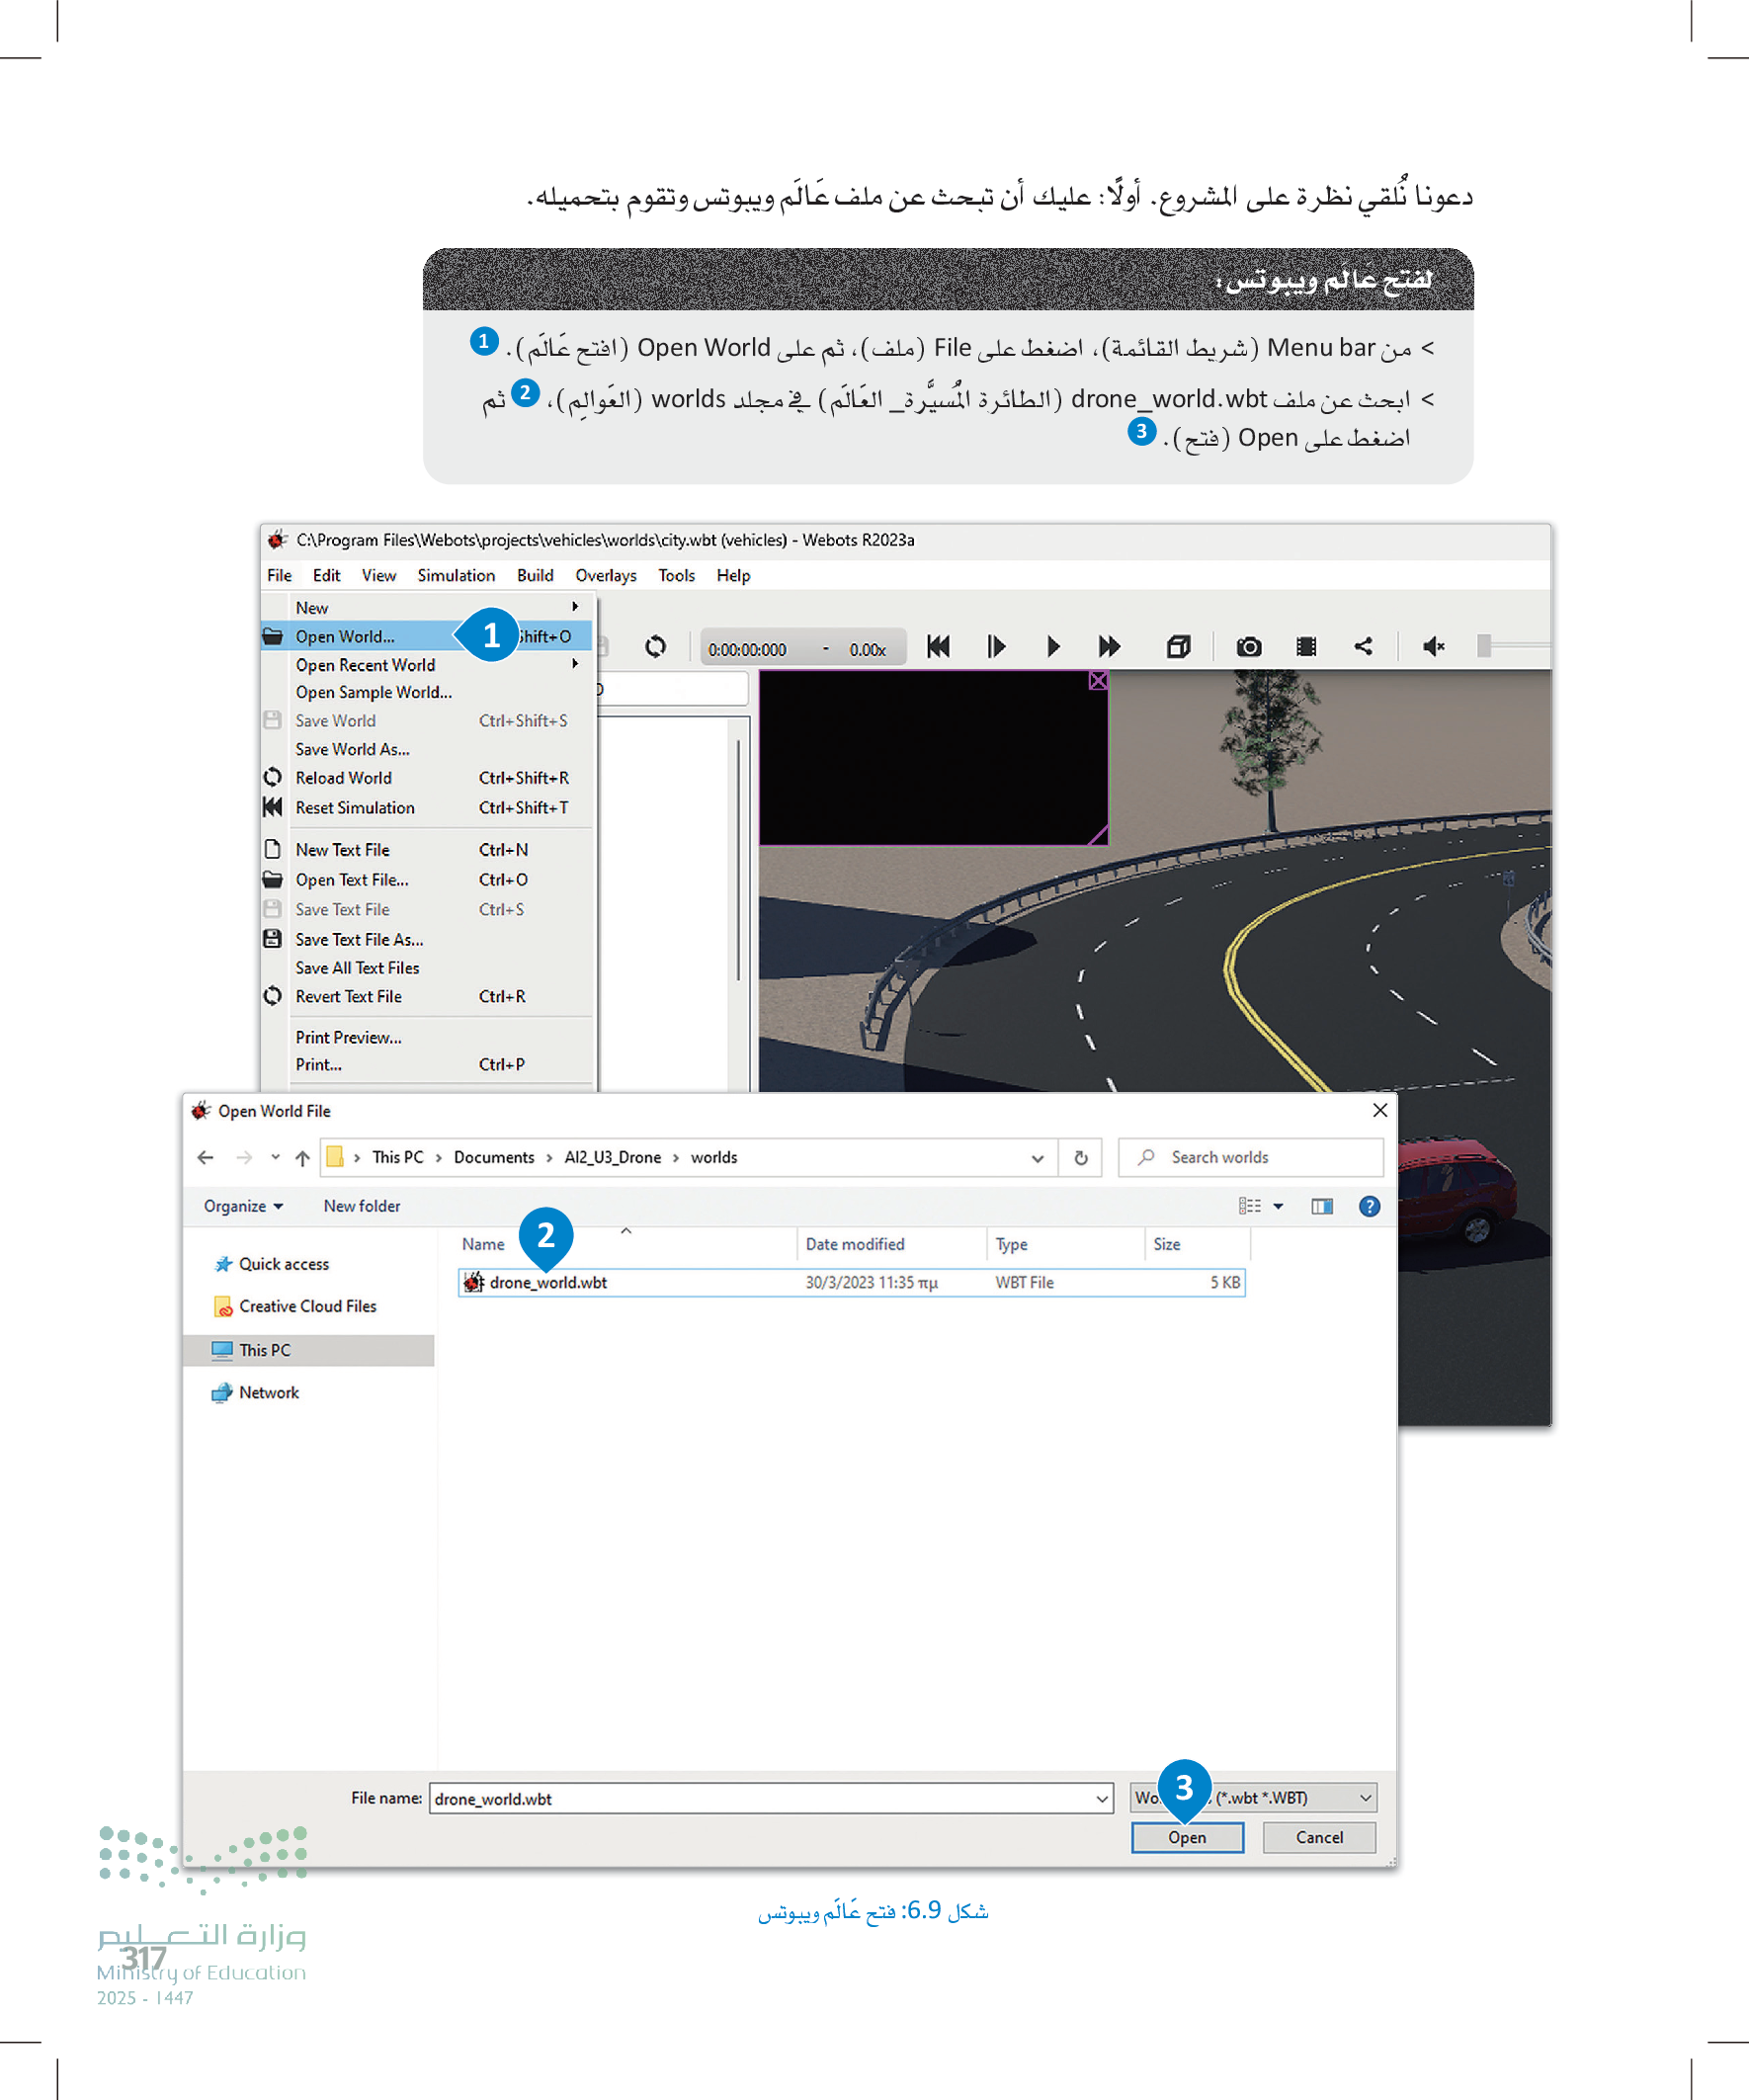
Task: Expand the Organize dropdown
Action: (x=243, y=1206)
